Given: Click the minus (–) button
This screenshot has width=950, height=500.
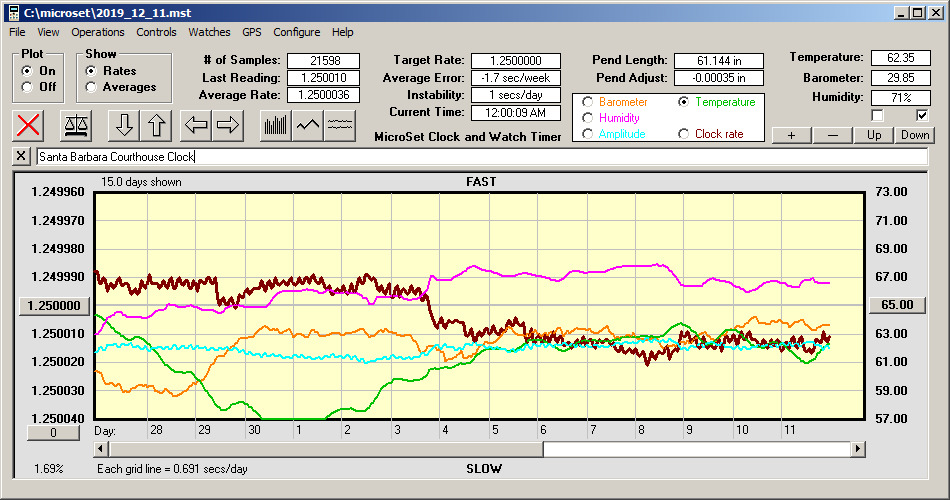Looking at the screenshot, I should coord(832,135).
